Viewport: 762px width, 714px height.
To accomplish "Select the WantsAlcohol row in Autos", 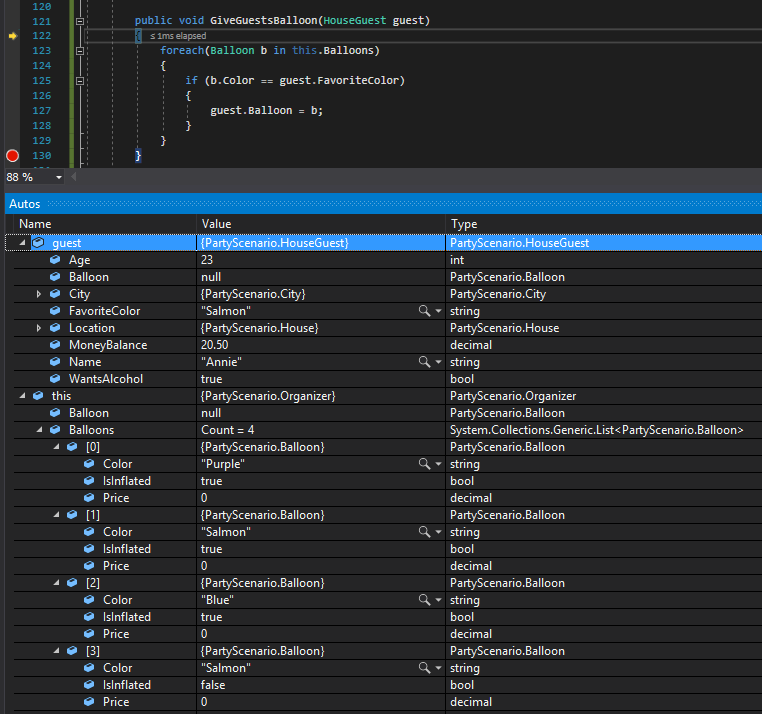I will tap(105, 379).
